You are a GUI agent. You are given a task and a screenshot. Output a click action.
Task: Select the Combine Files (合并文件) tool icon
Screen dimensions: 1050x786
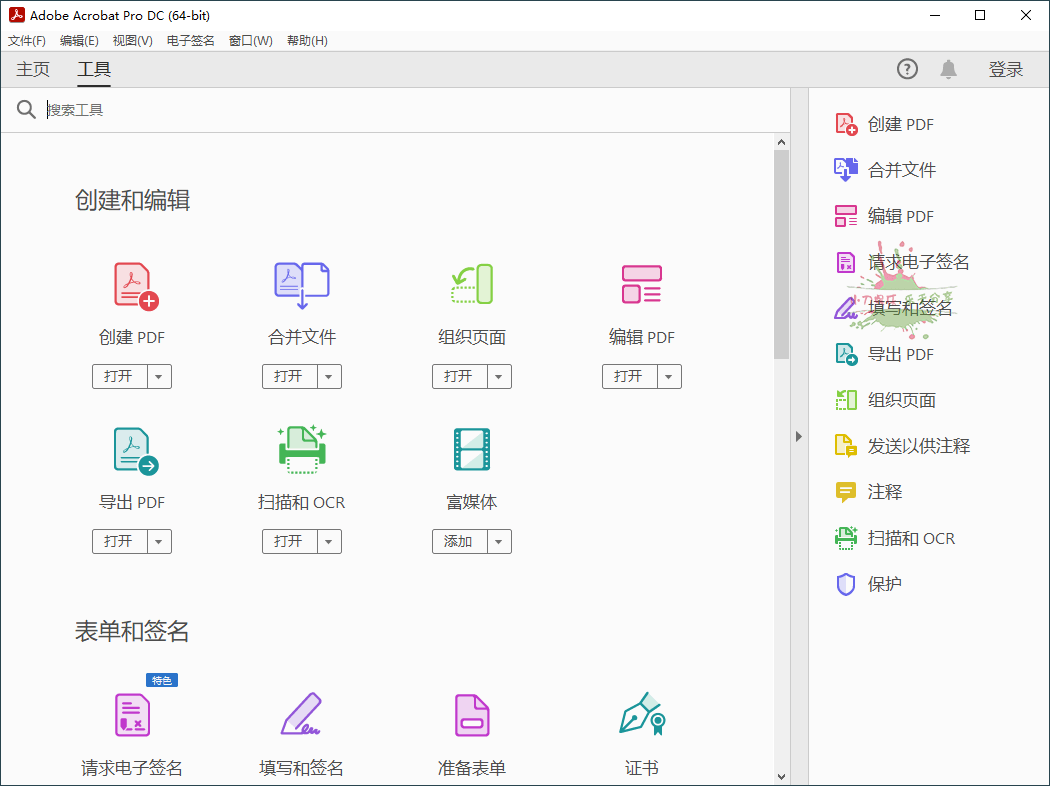coord(302,286)
